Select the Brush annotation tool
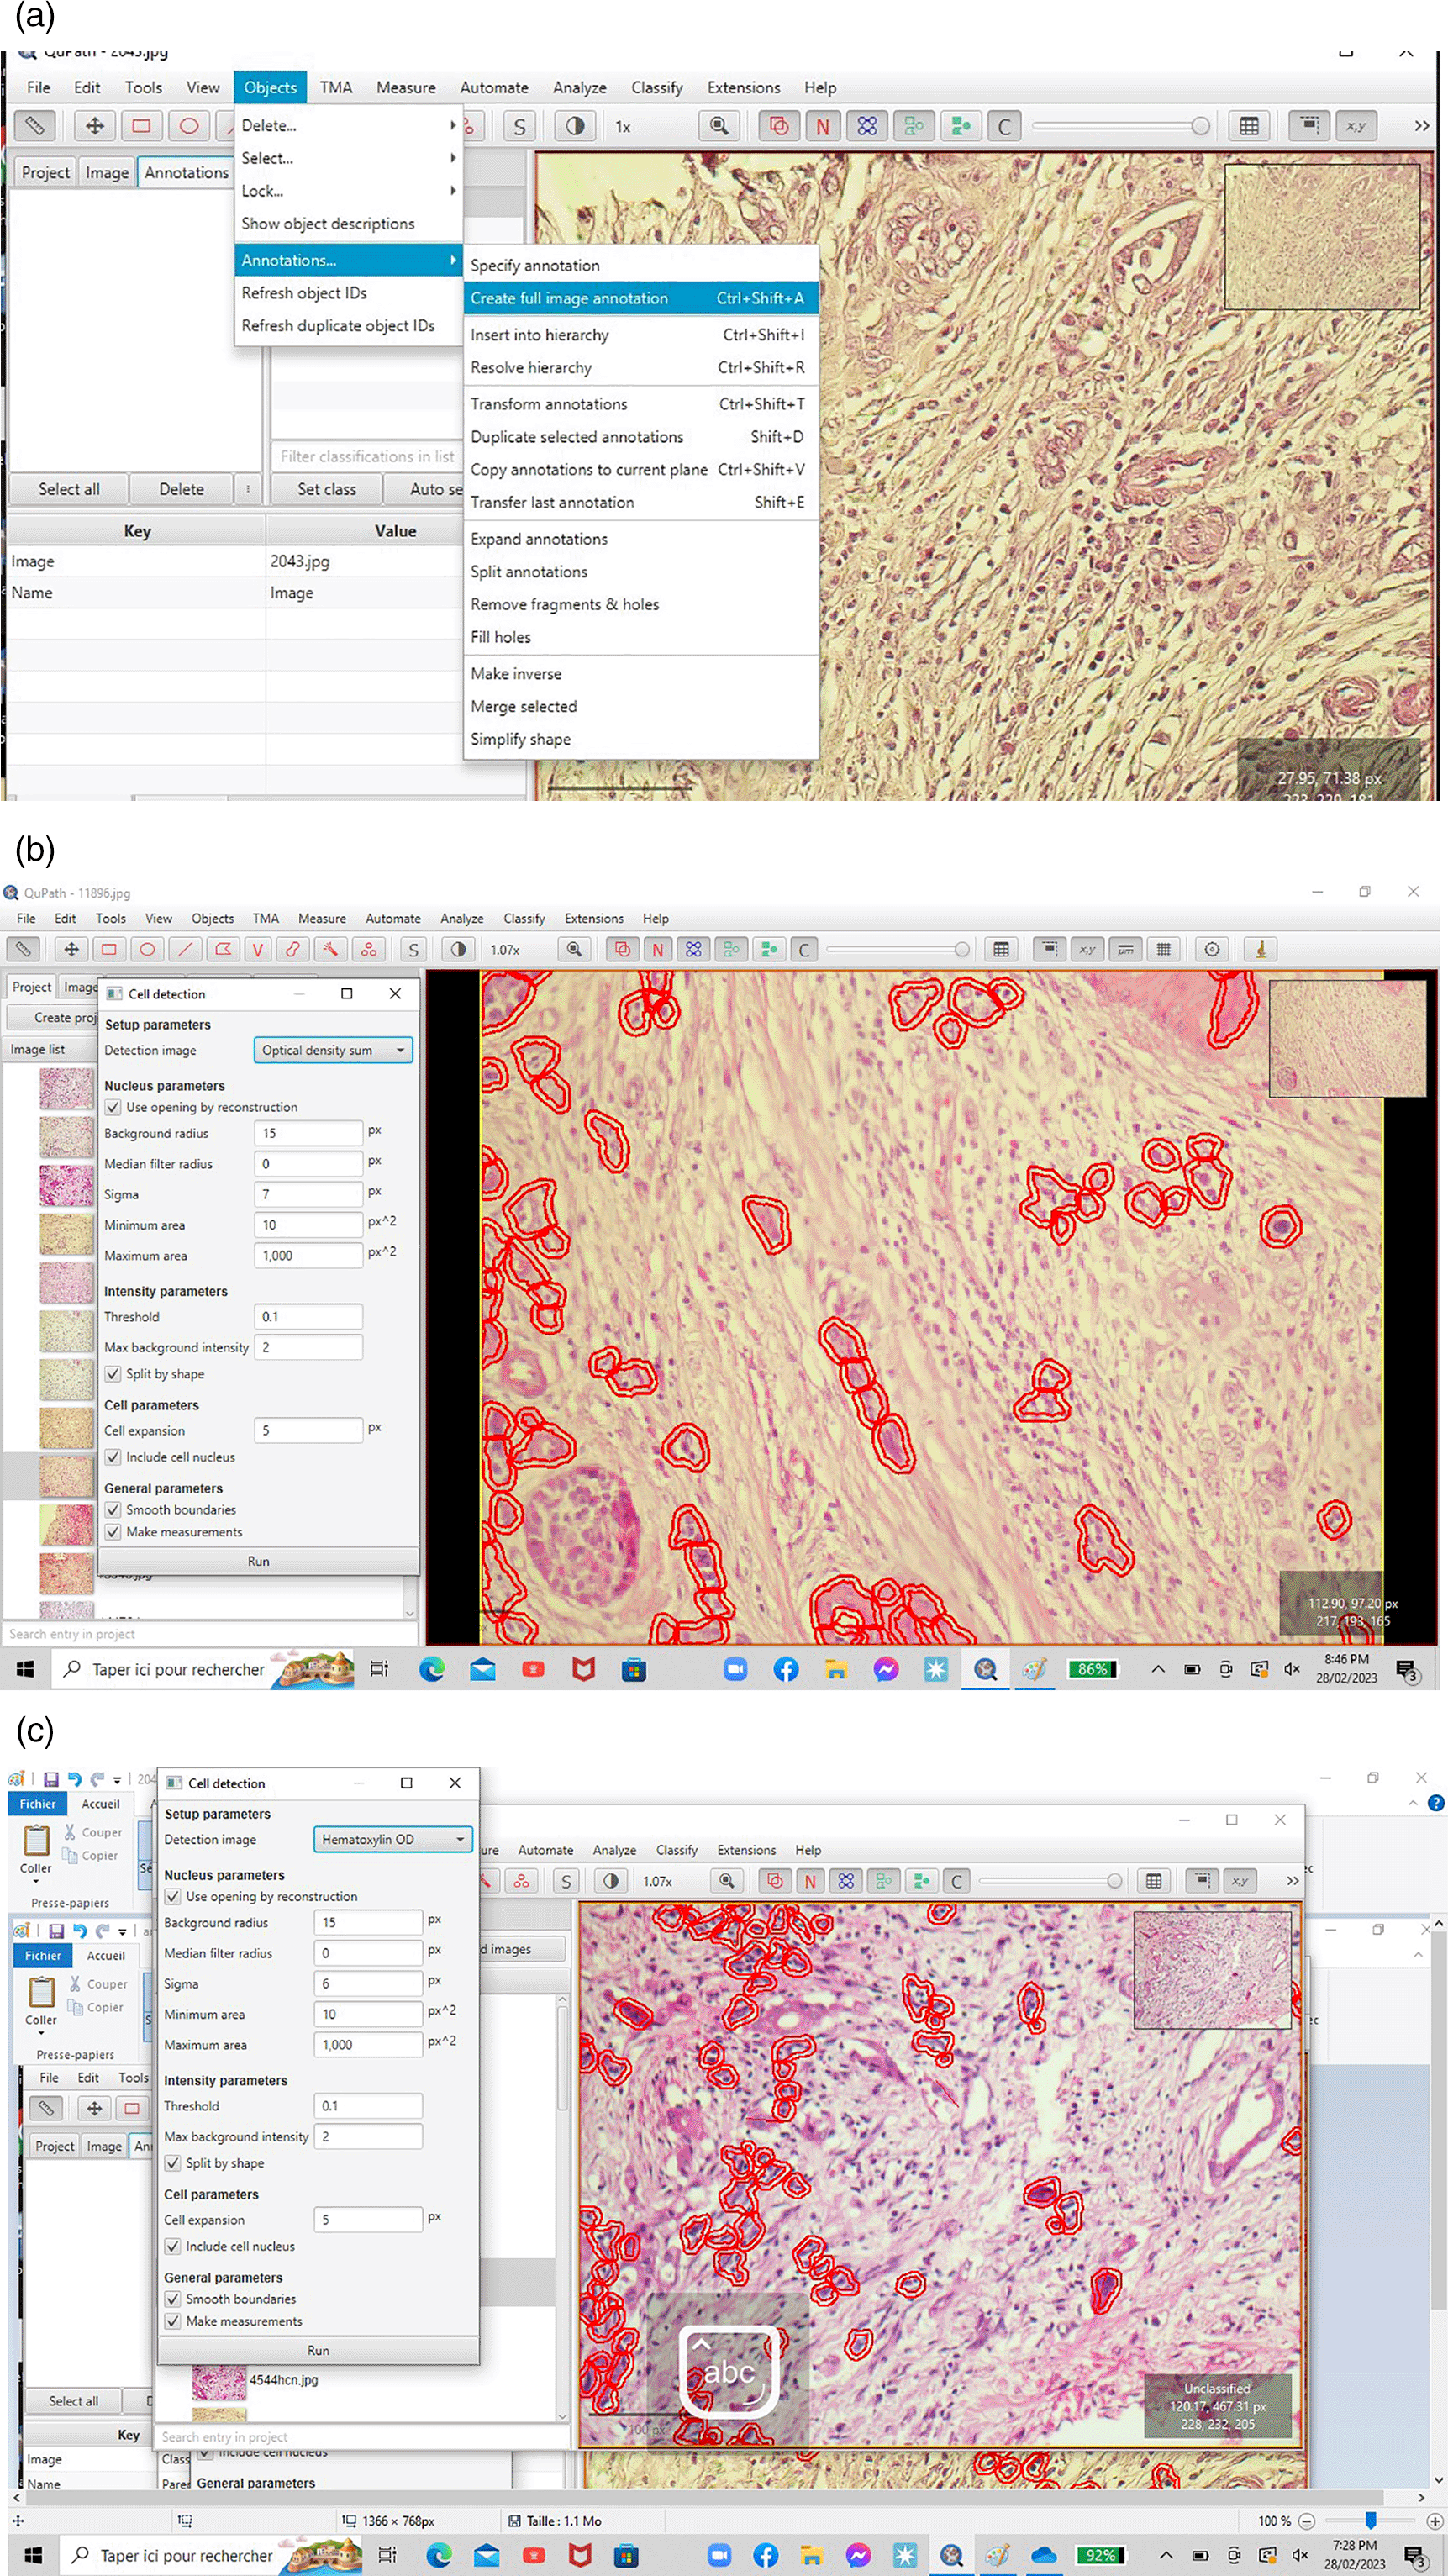Screen dimensions: 1448x2576 click(294, 949)
